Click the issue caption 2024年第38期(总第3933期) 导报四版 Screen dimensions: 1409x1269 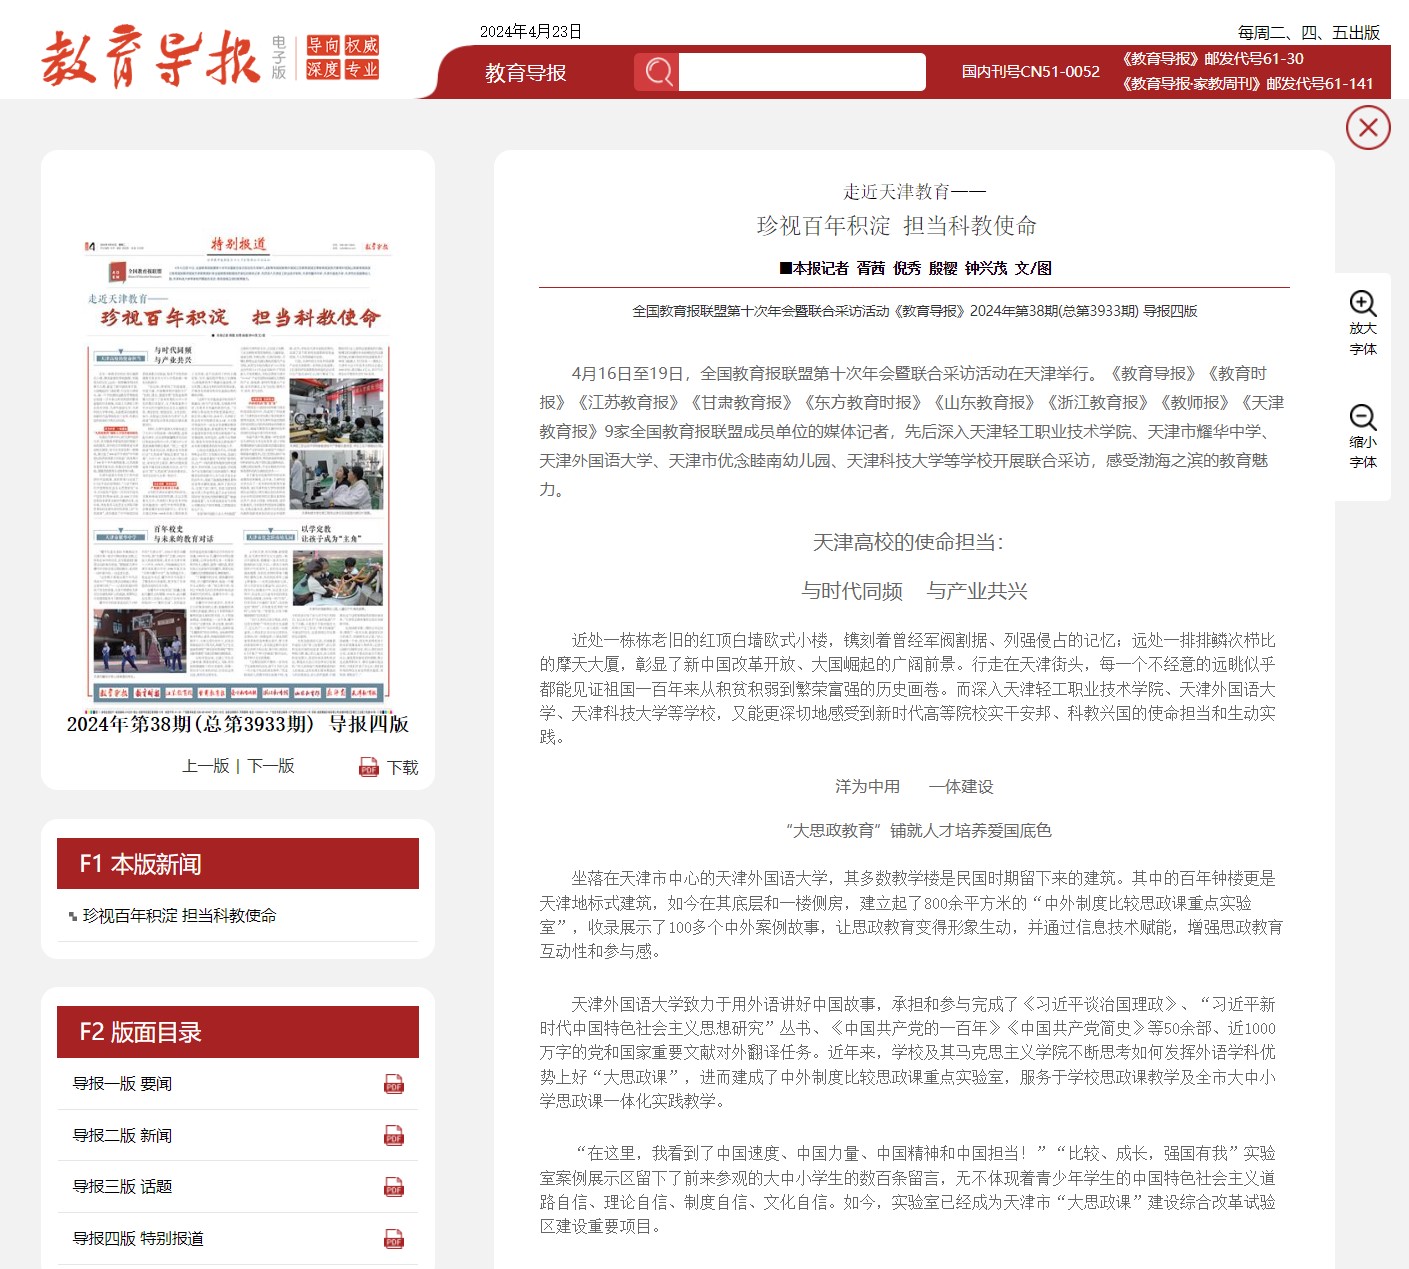tap(238, 723)
